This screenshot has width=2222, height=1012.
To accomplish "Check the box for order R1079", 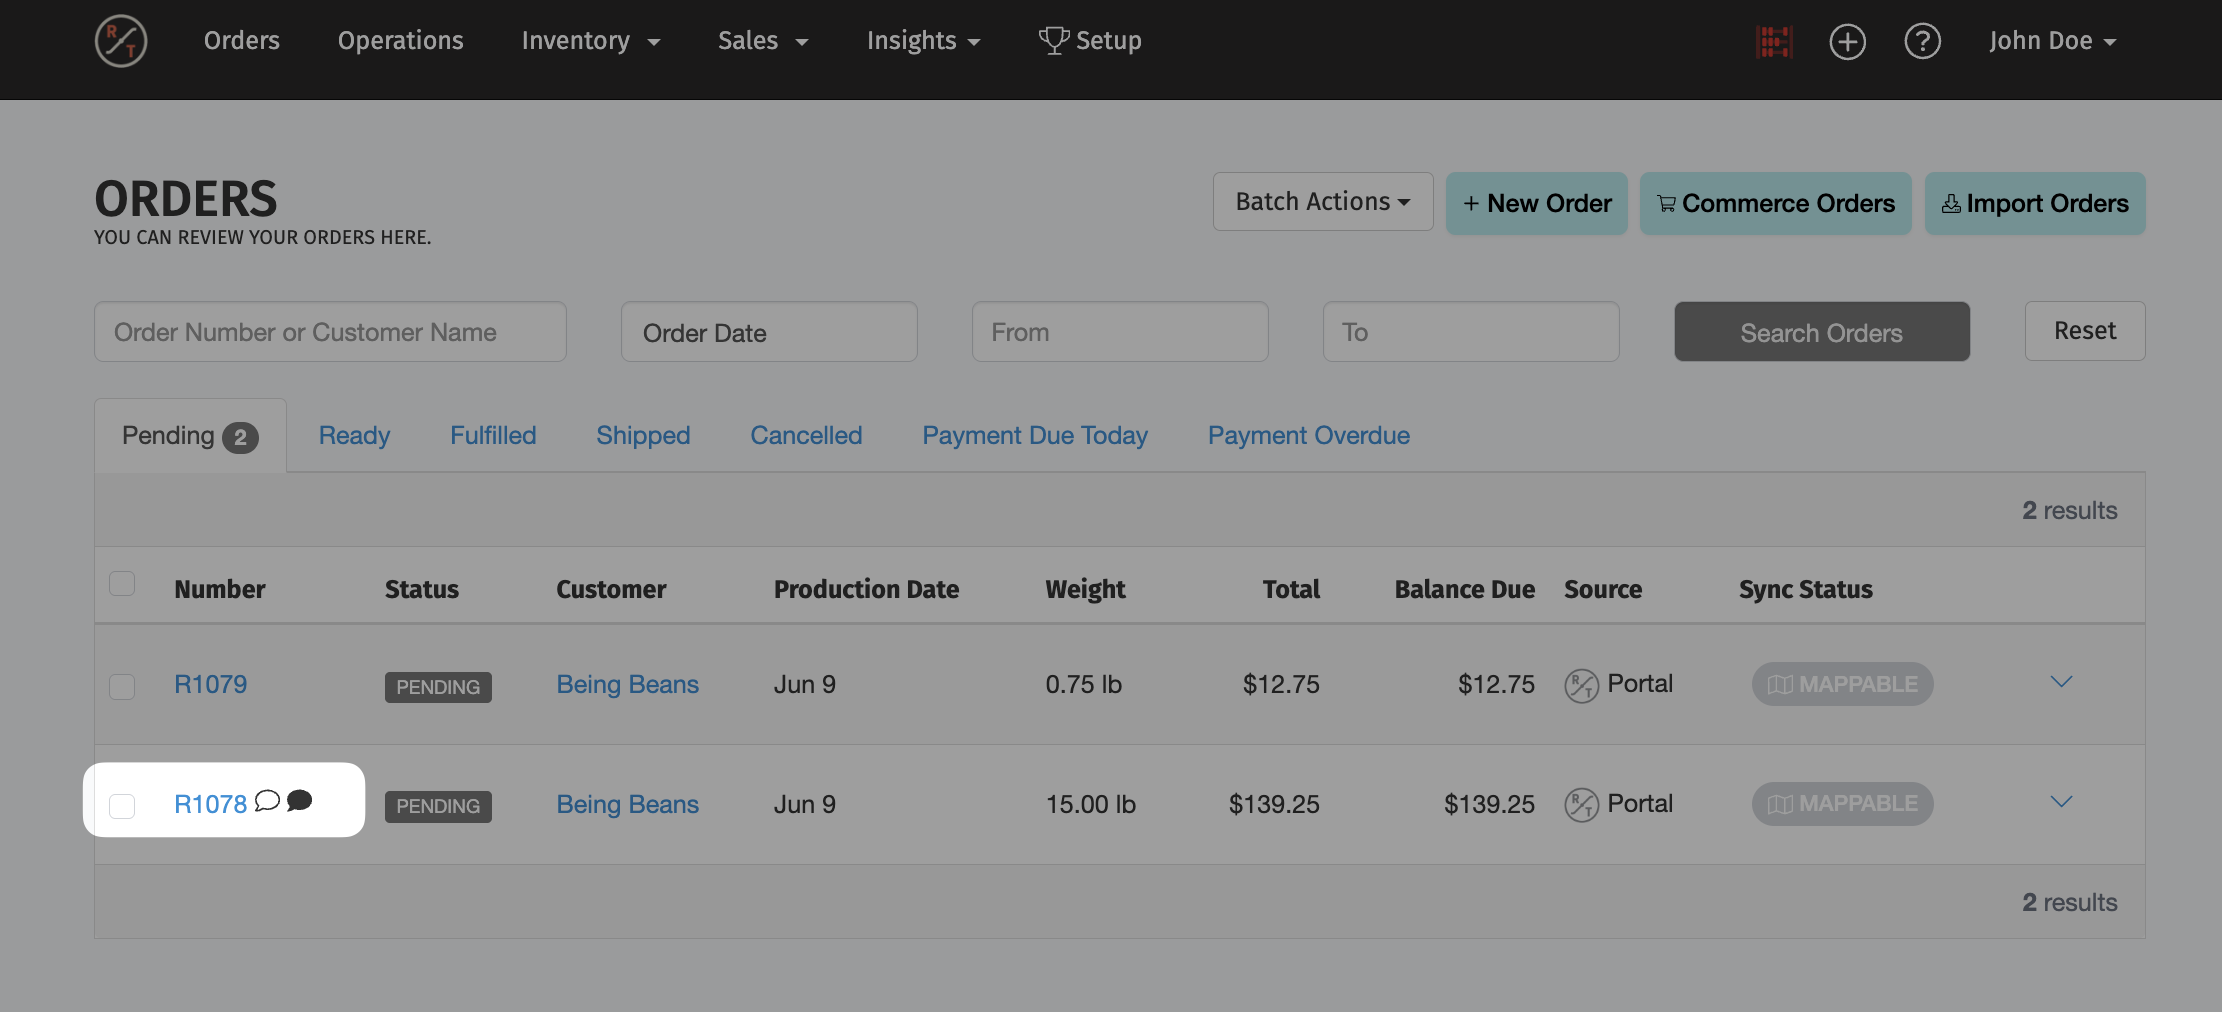I will 122,687.
